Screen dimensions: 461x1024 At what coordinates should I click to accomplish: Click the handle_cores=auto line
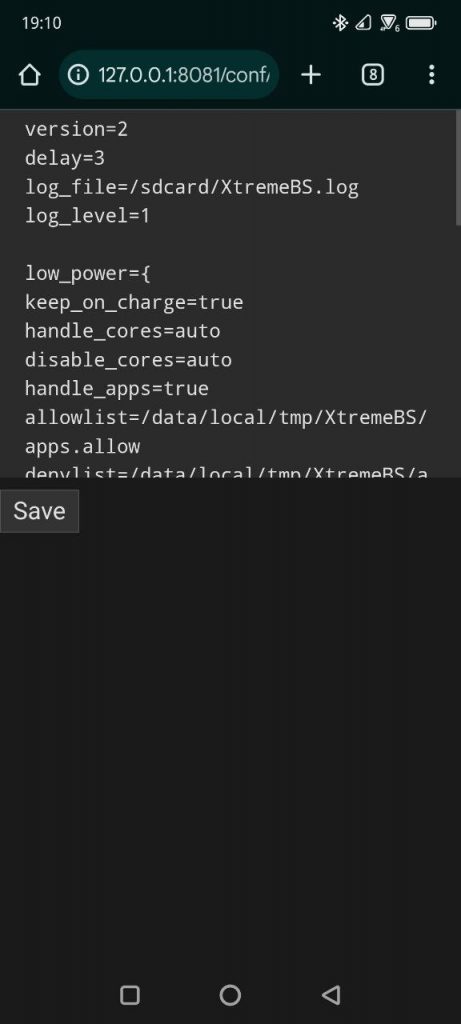click(123, 331)
